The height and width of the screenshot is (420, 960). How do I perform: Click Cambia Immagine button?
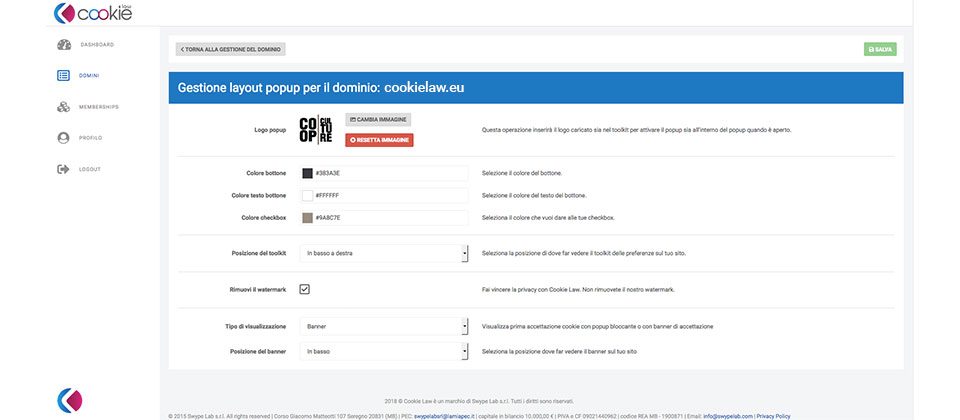(378, 119)
